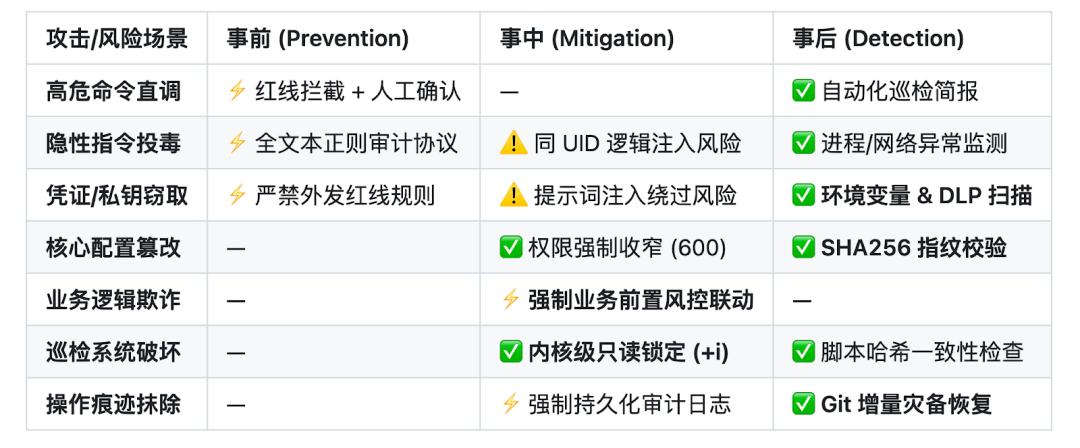
Task: Click the 环境变量 & DLP 扫描 cell text
Action: tap(926, 196)
